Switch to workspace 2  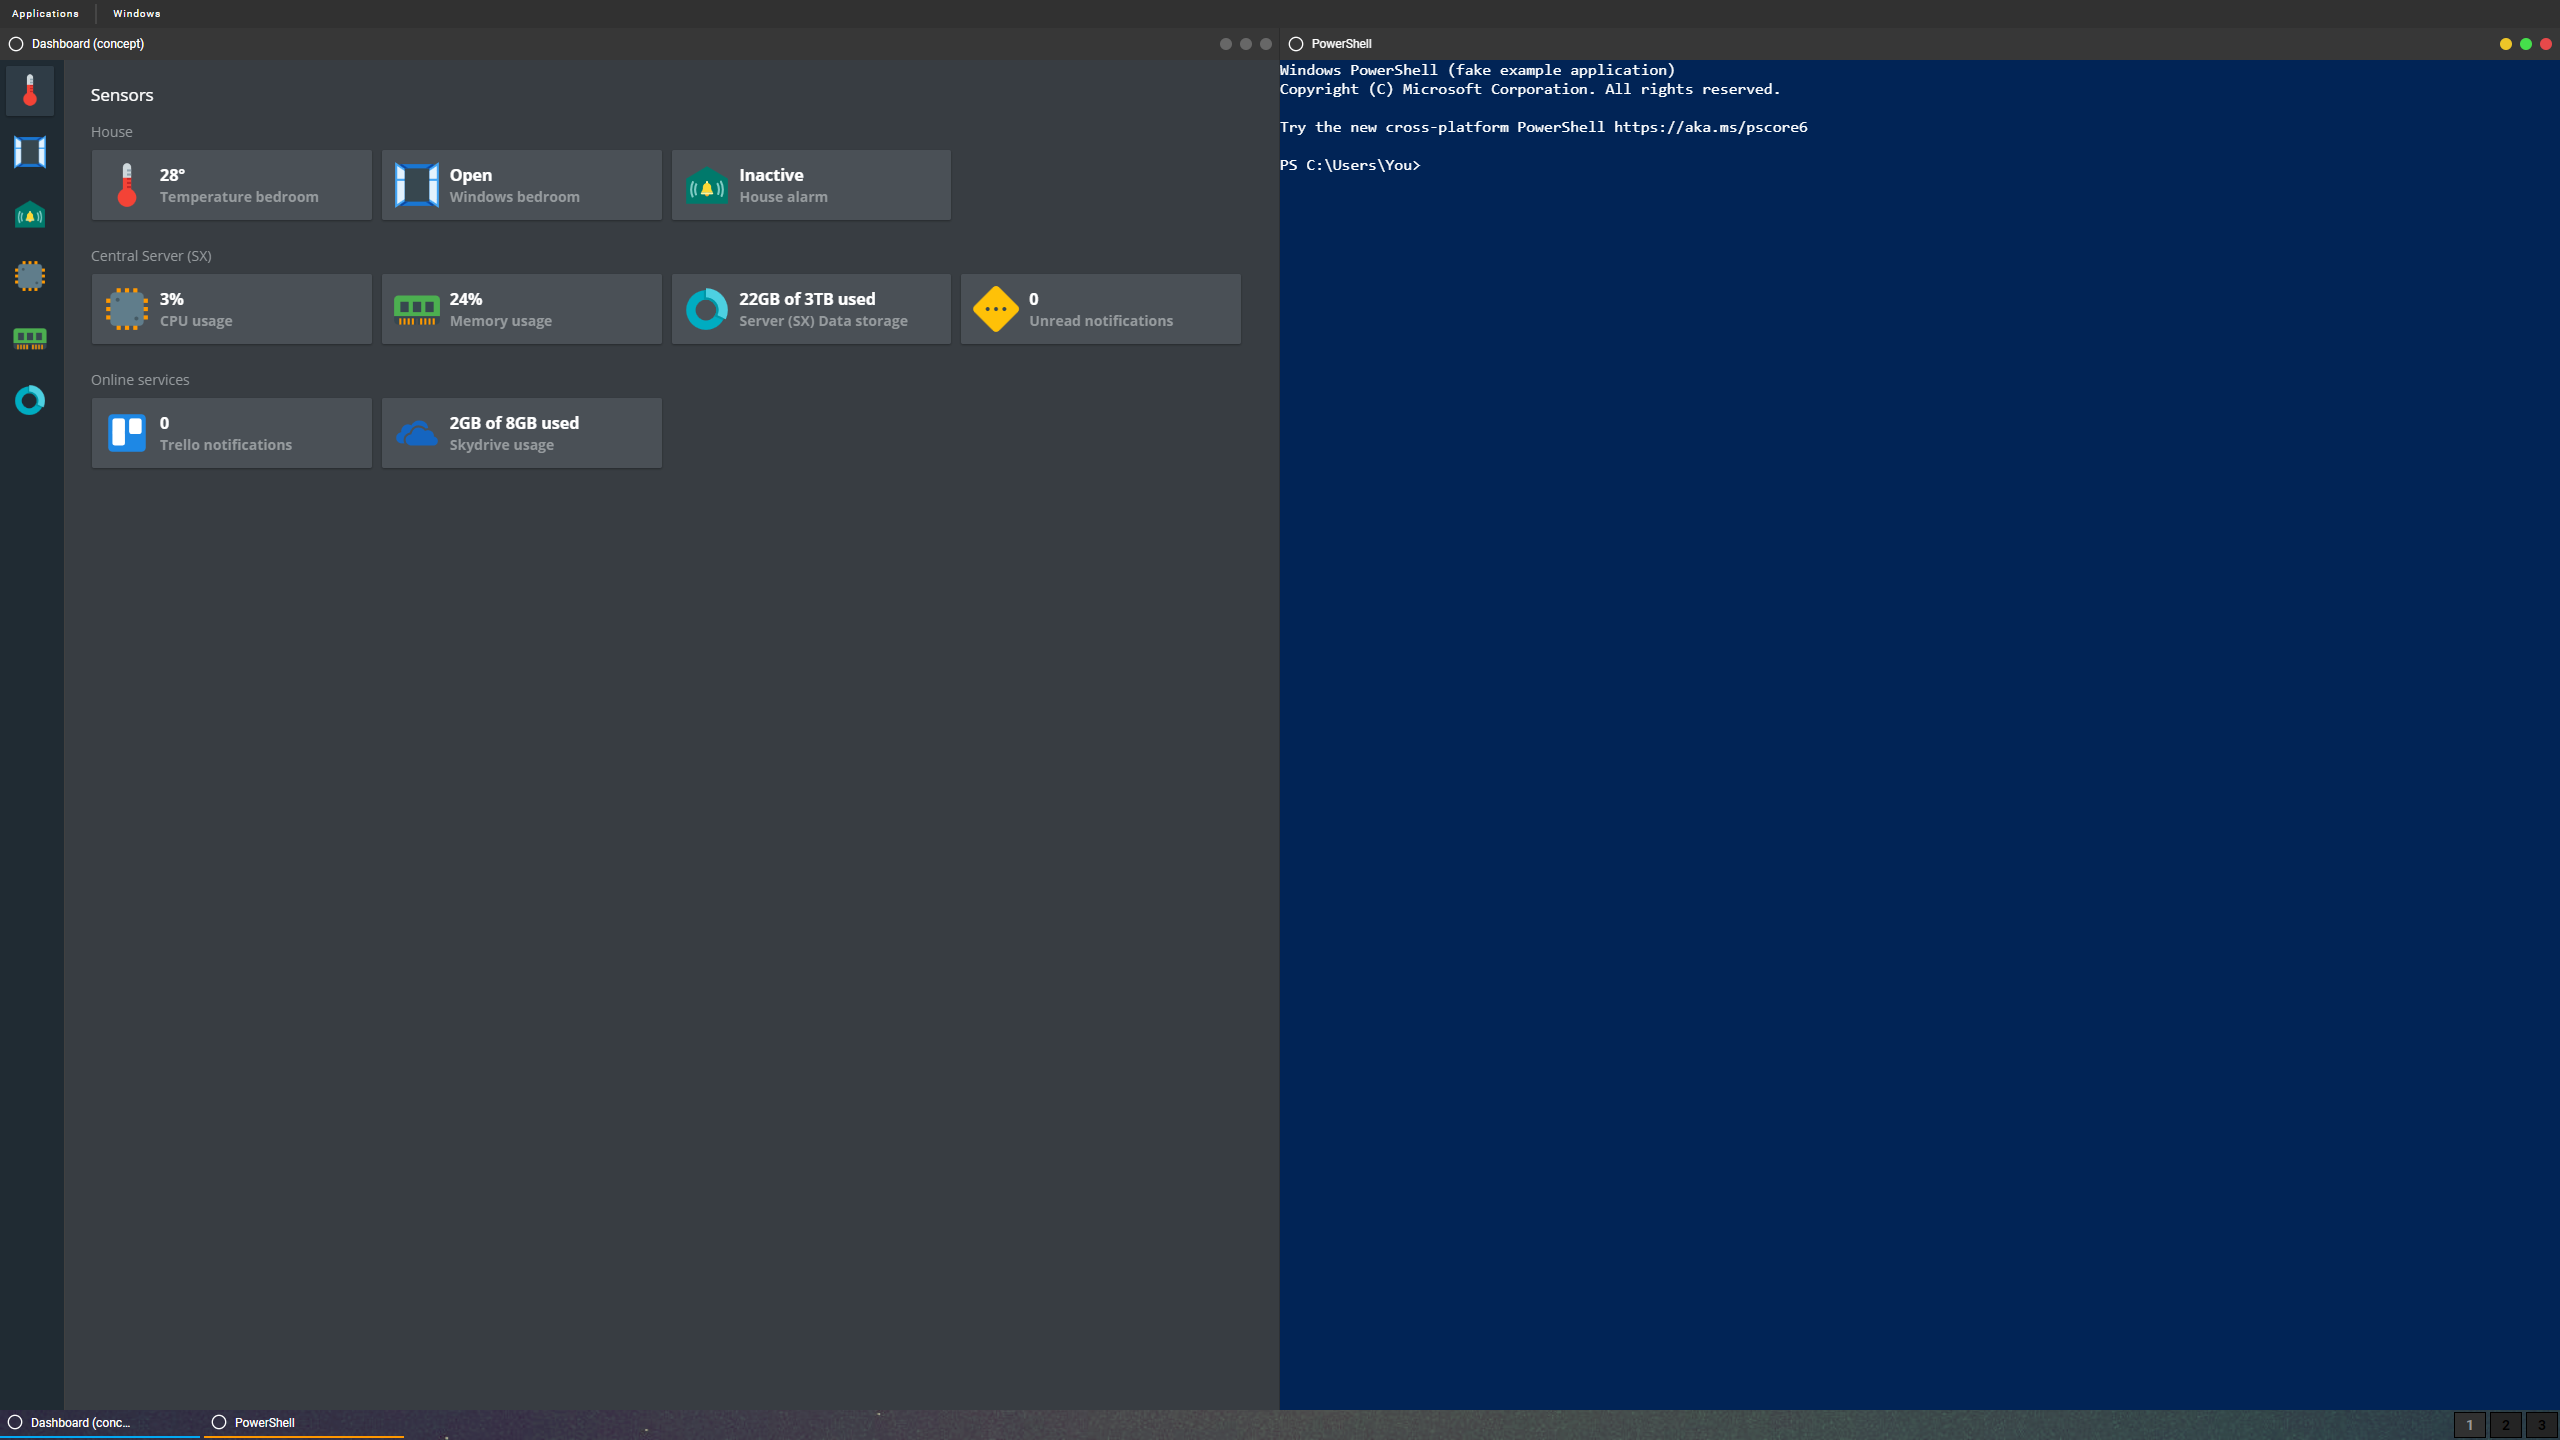[x=2505, y=1425]
